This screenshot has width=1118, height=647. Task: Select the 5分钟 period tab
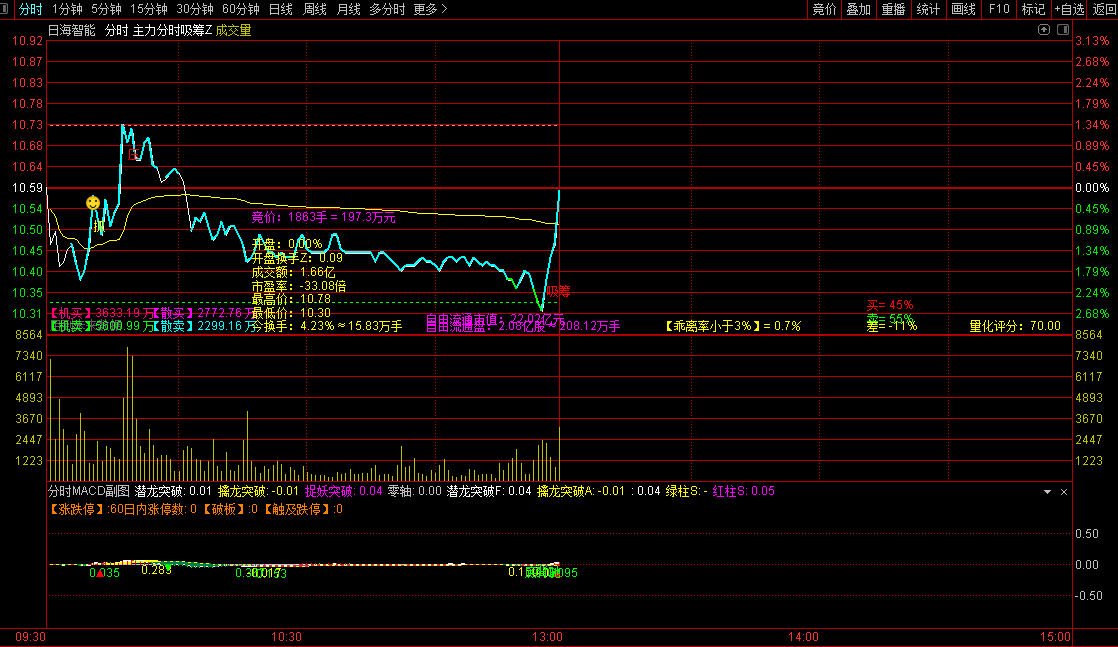tap(106, 9)
